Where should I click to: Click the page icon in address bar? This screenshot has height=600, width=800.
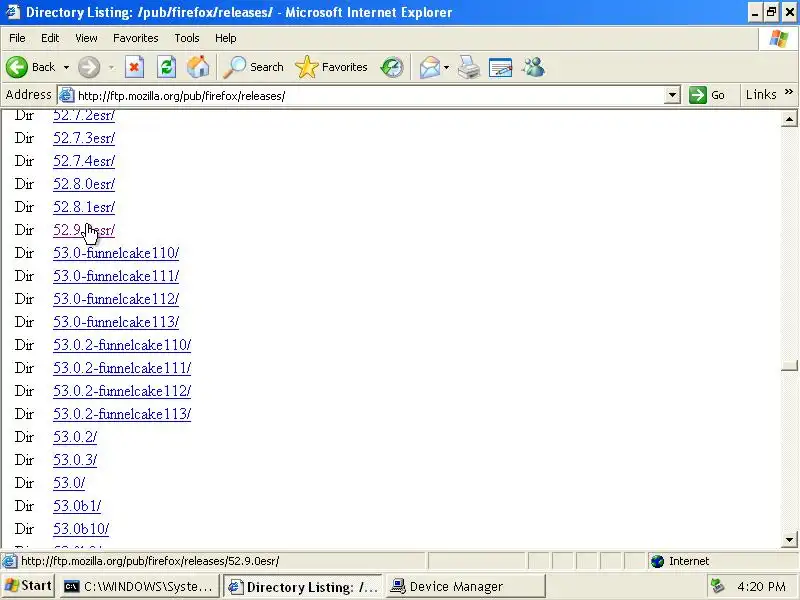point(66,95)
